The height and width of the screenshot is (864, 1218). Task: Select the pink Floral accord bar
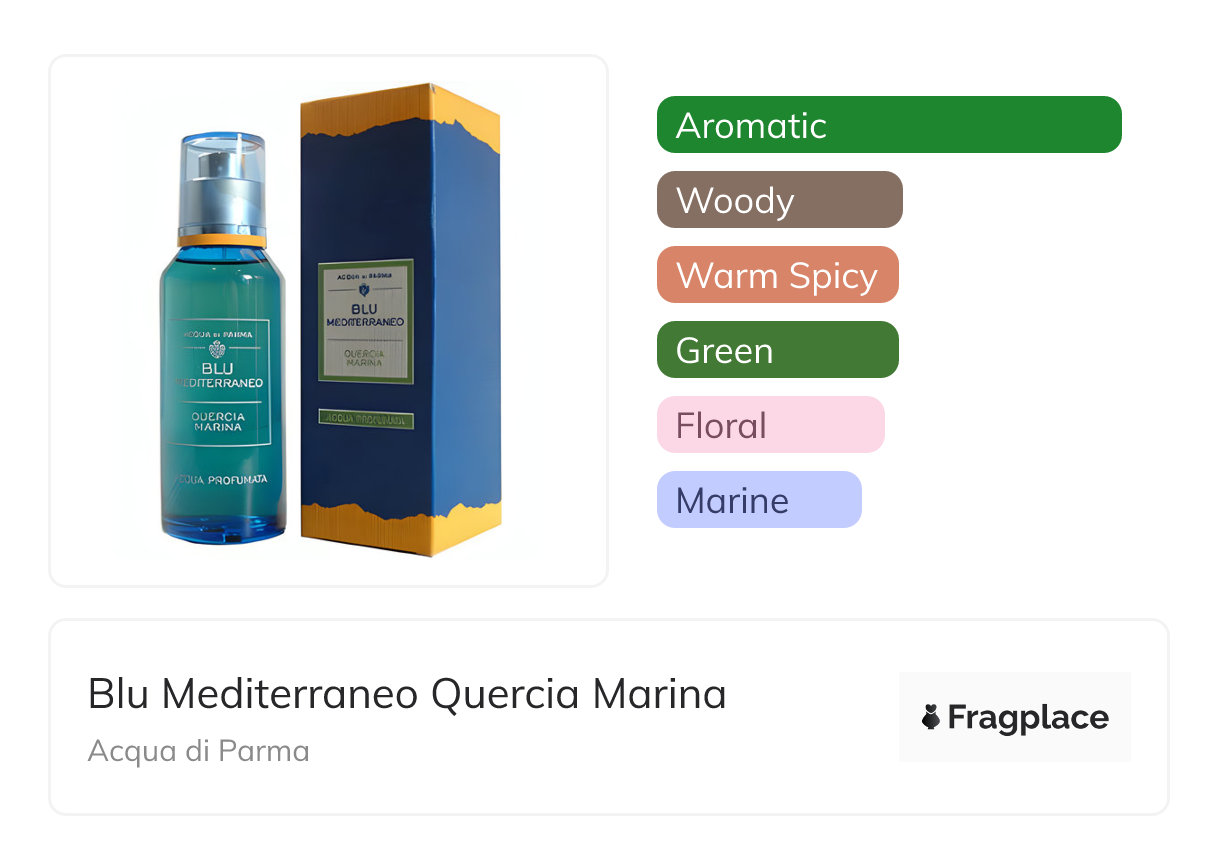[x=771, y=425]
